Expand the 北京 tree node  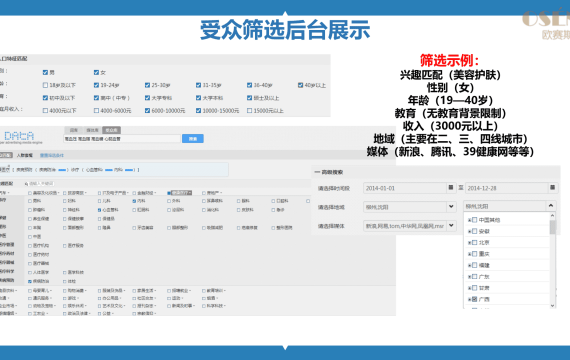(x=469, y=243)
